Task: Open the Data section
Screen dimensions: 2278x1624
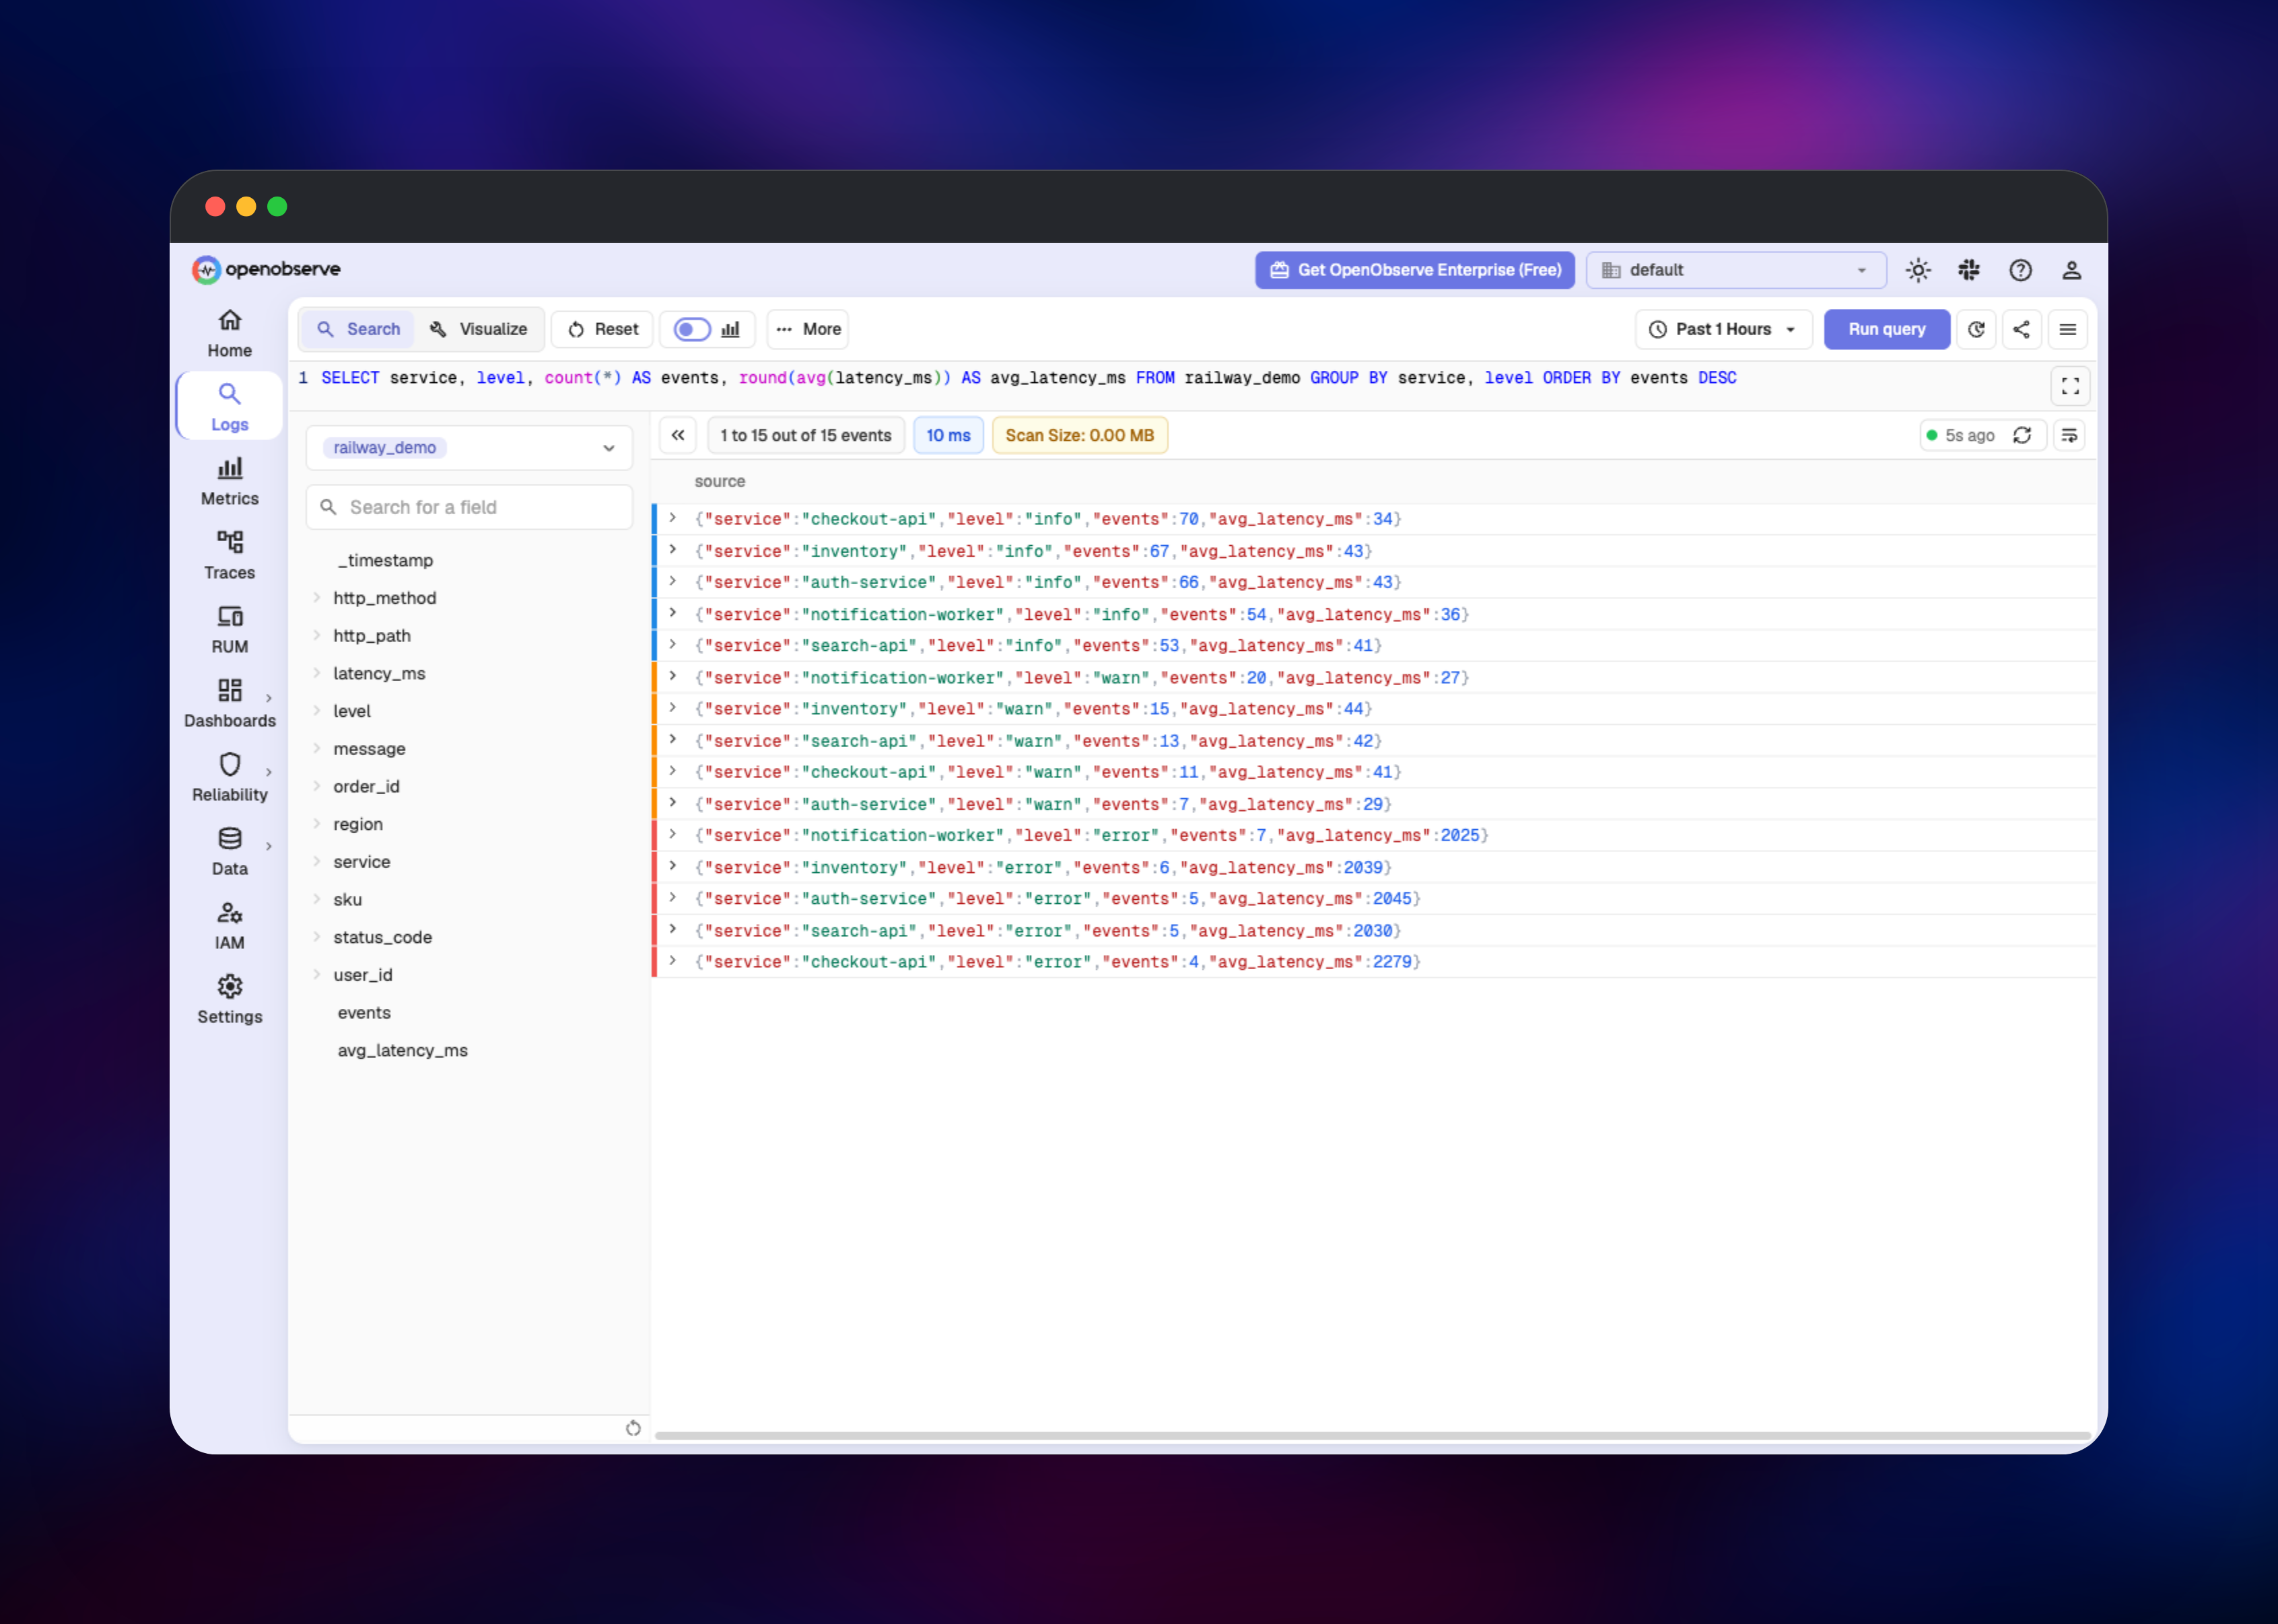Action: tap(229, 852)
